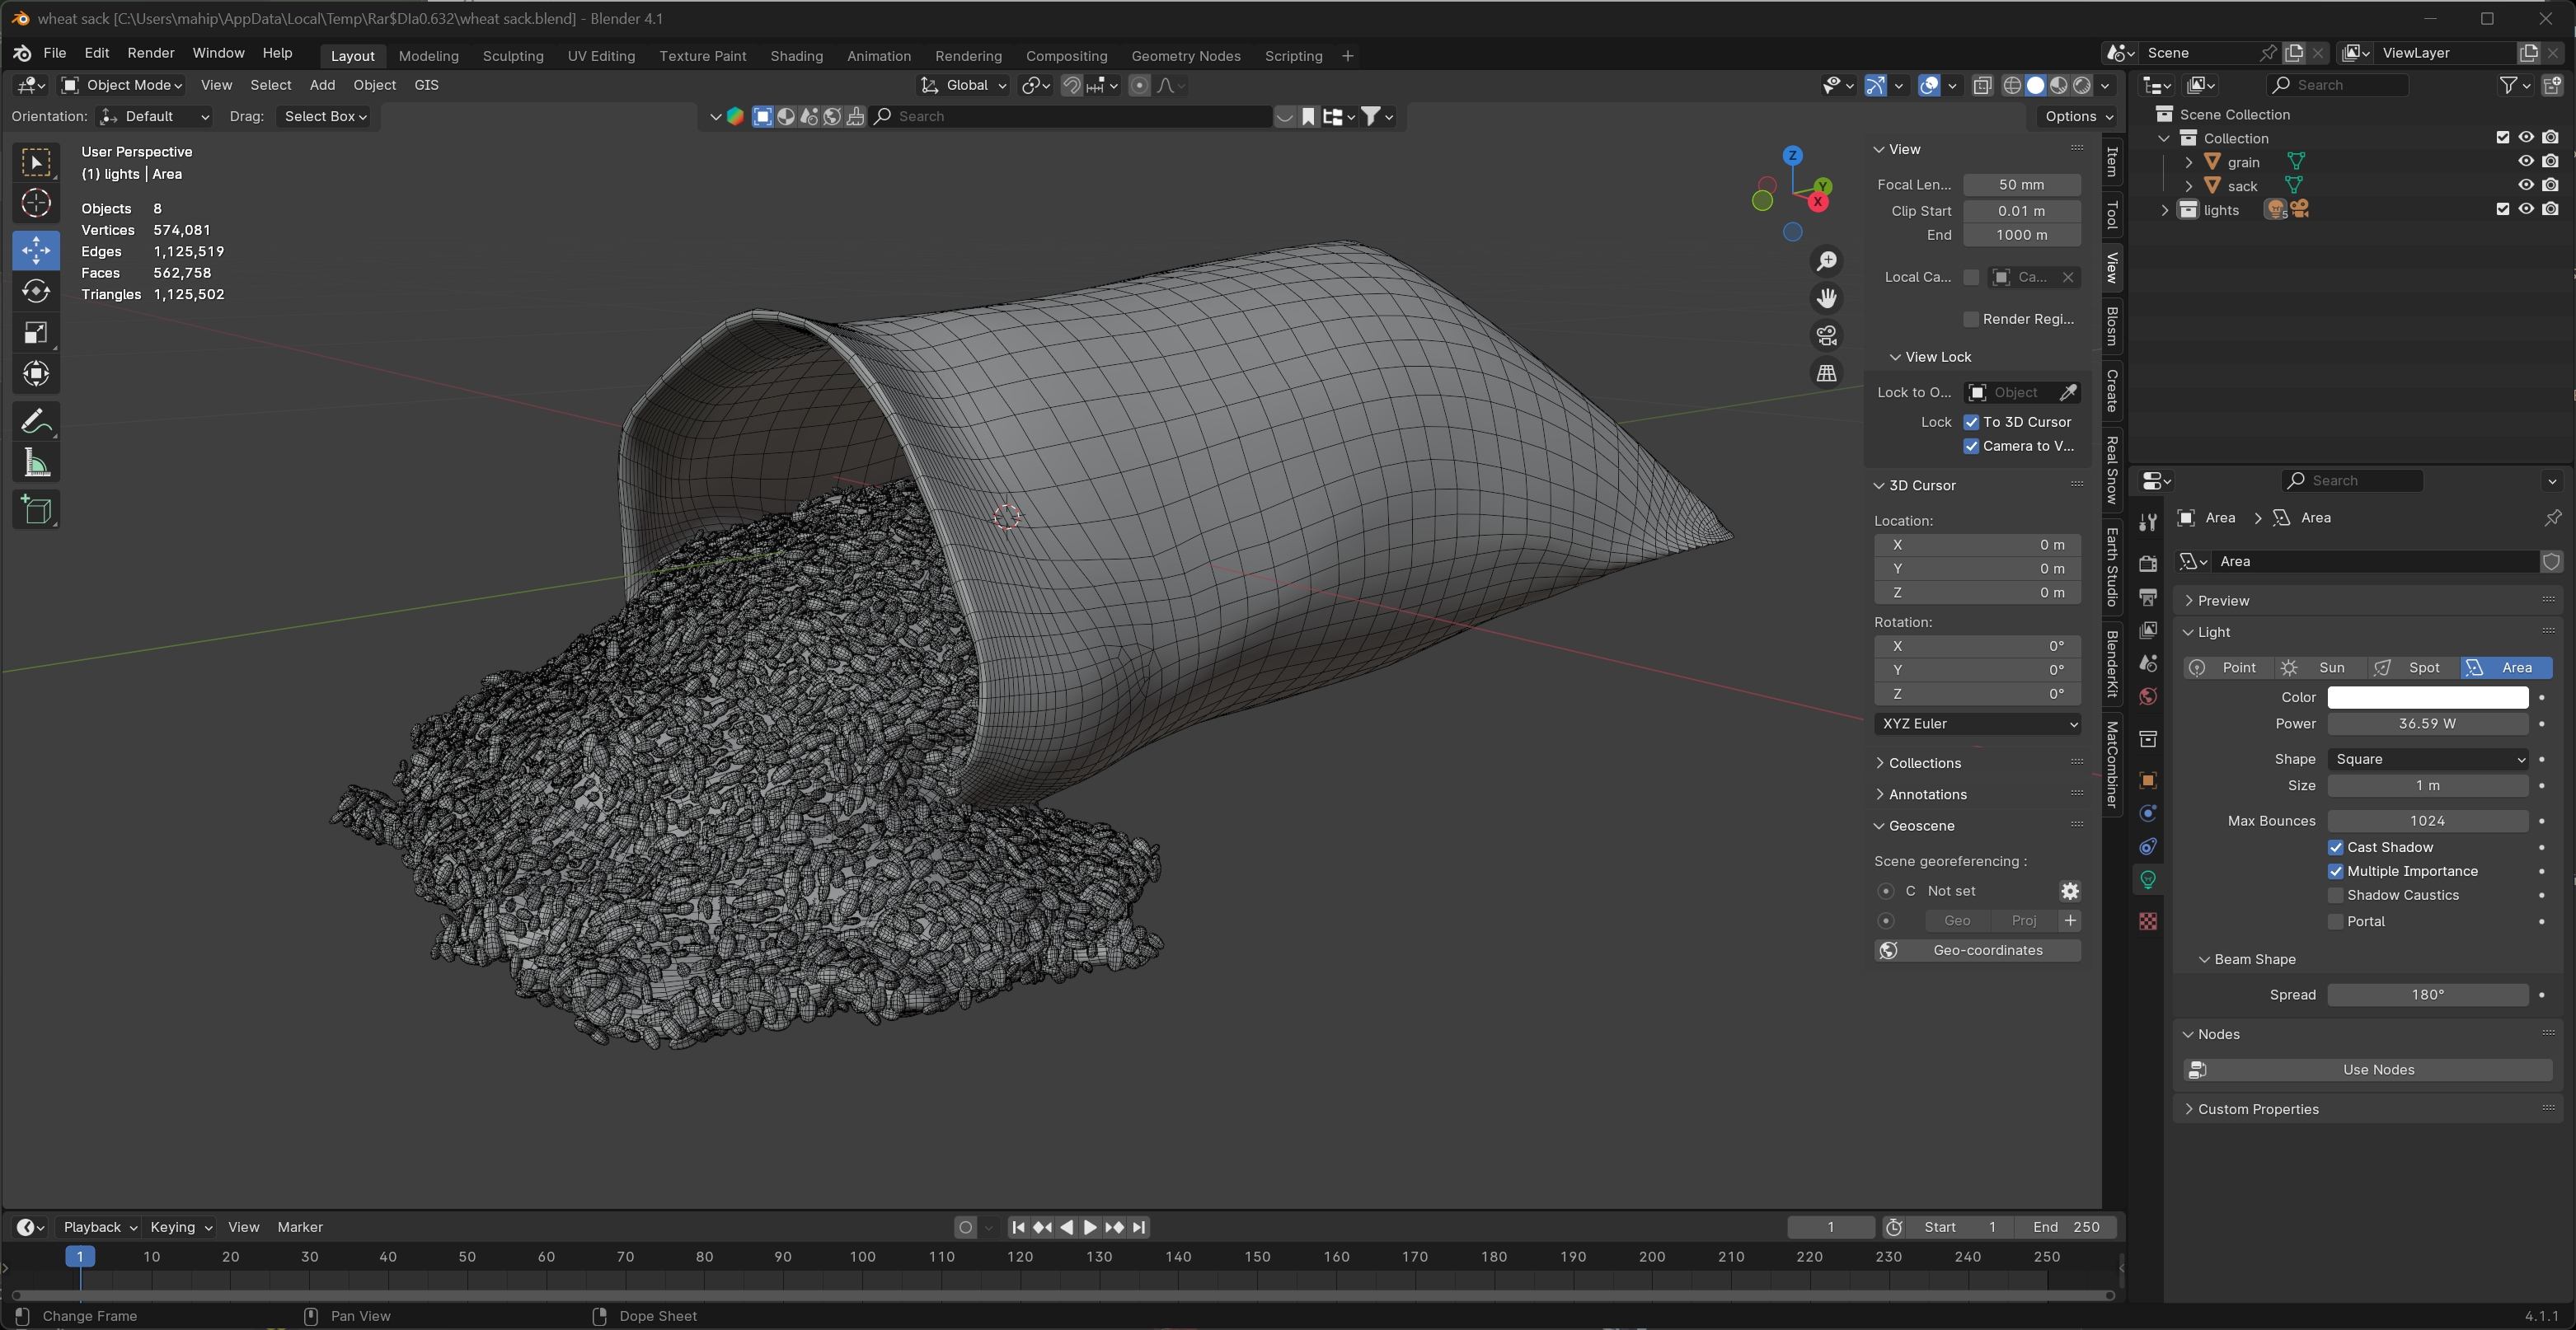Toggle camera view in viewport
Image resolution: width=2576 pixels, height=1330 pixels.
(x=1827, y=335)
